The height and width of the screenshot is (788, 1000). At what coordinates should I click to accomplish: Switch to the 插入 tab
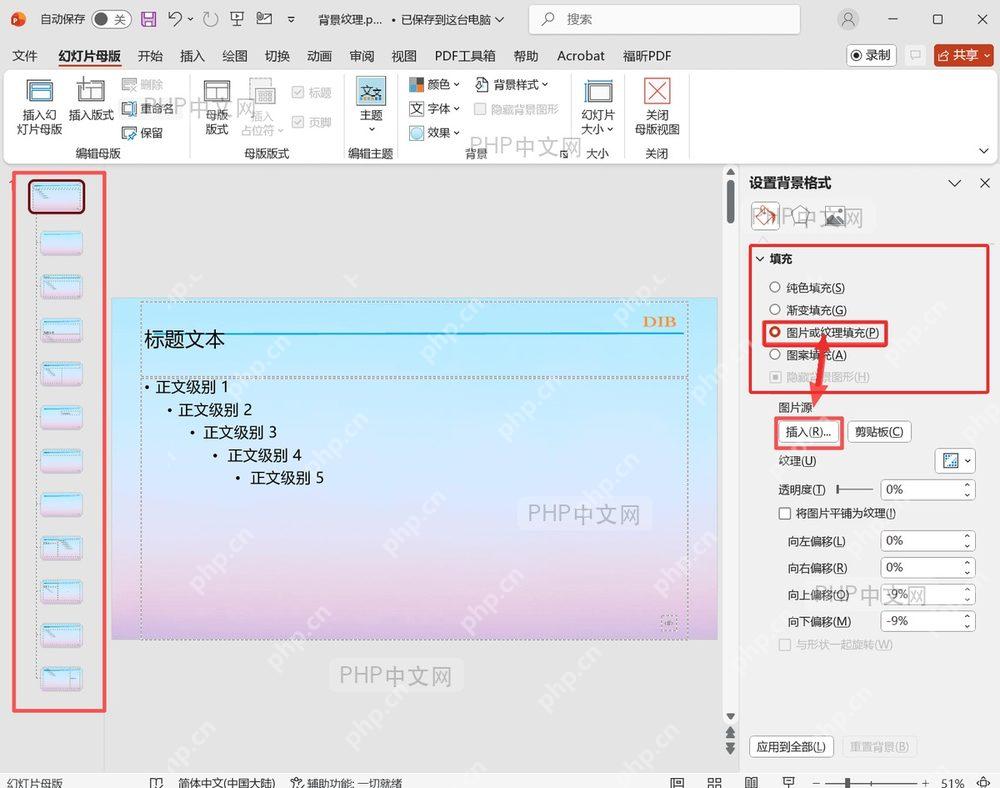(x=192, y=56)
